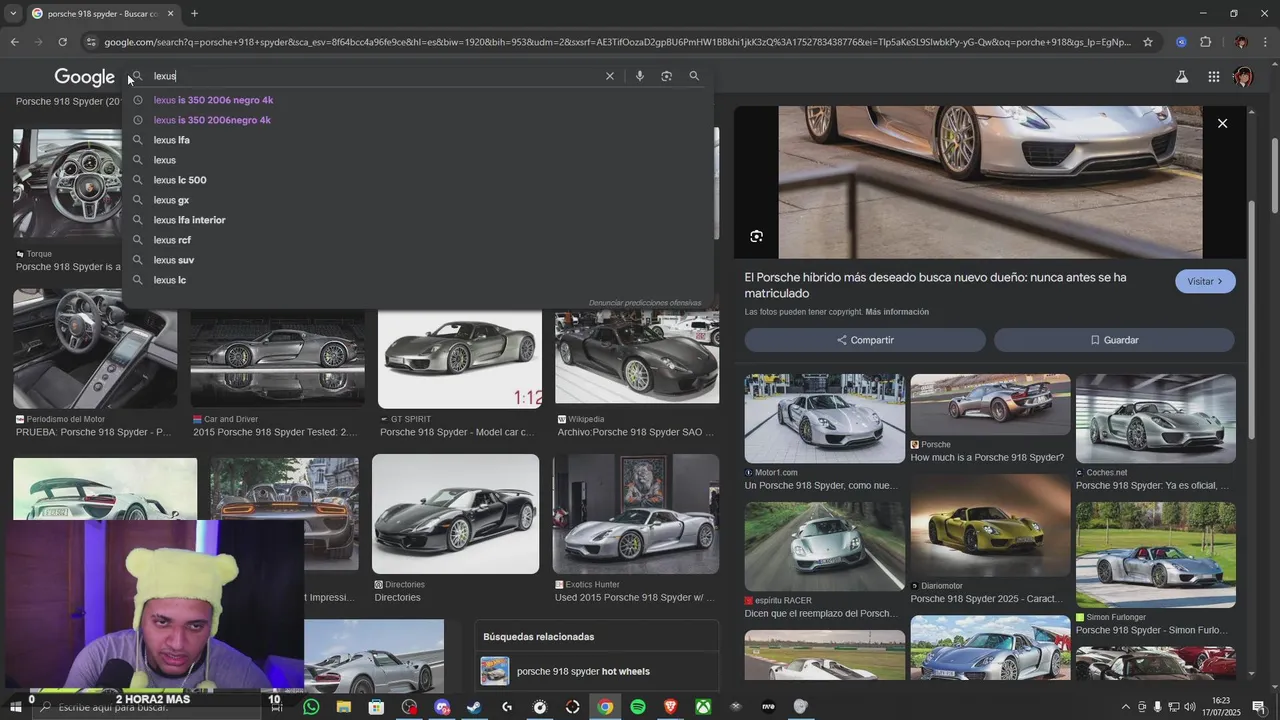The image size is (1280, 720).
Task: Open the Diariomotor yellow Porsche thumbnail
Action: coord(990,527)
